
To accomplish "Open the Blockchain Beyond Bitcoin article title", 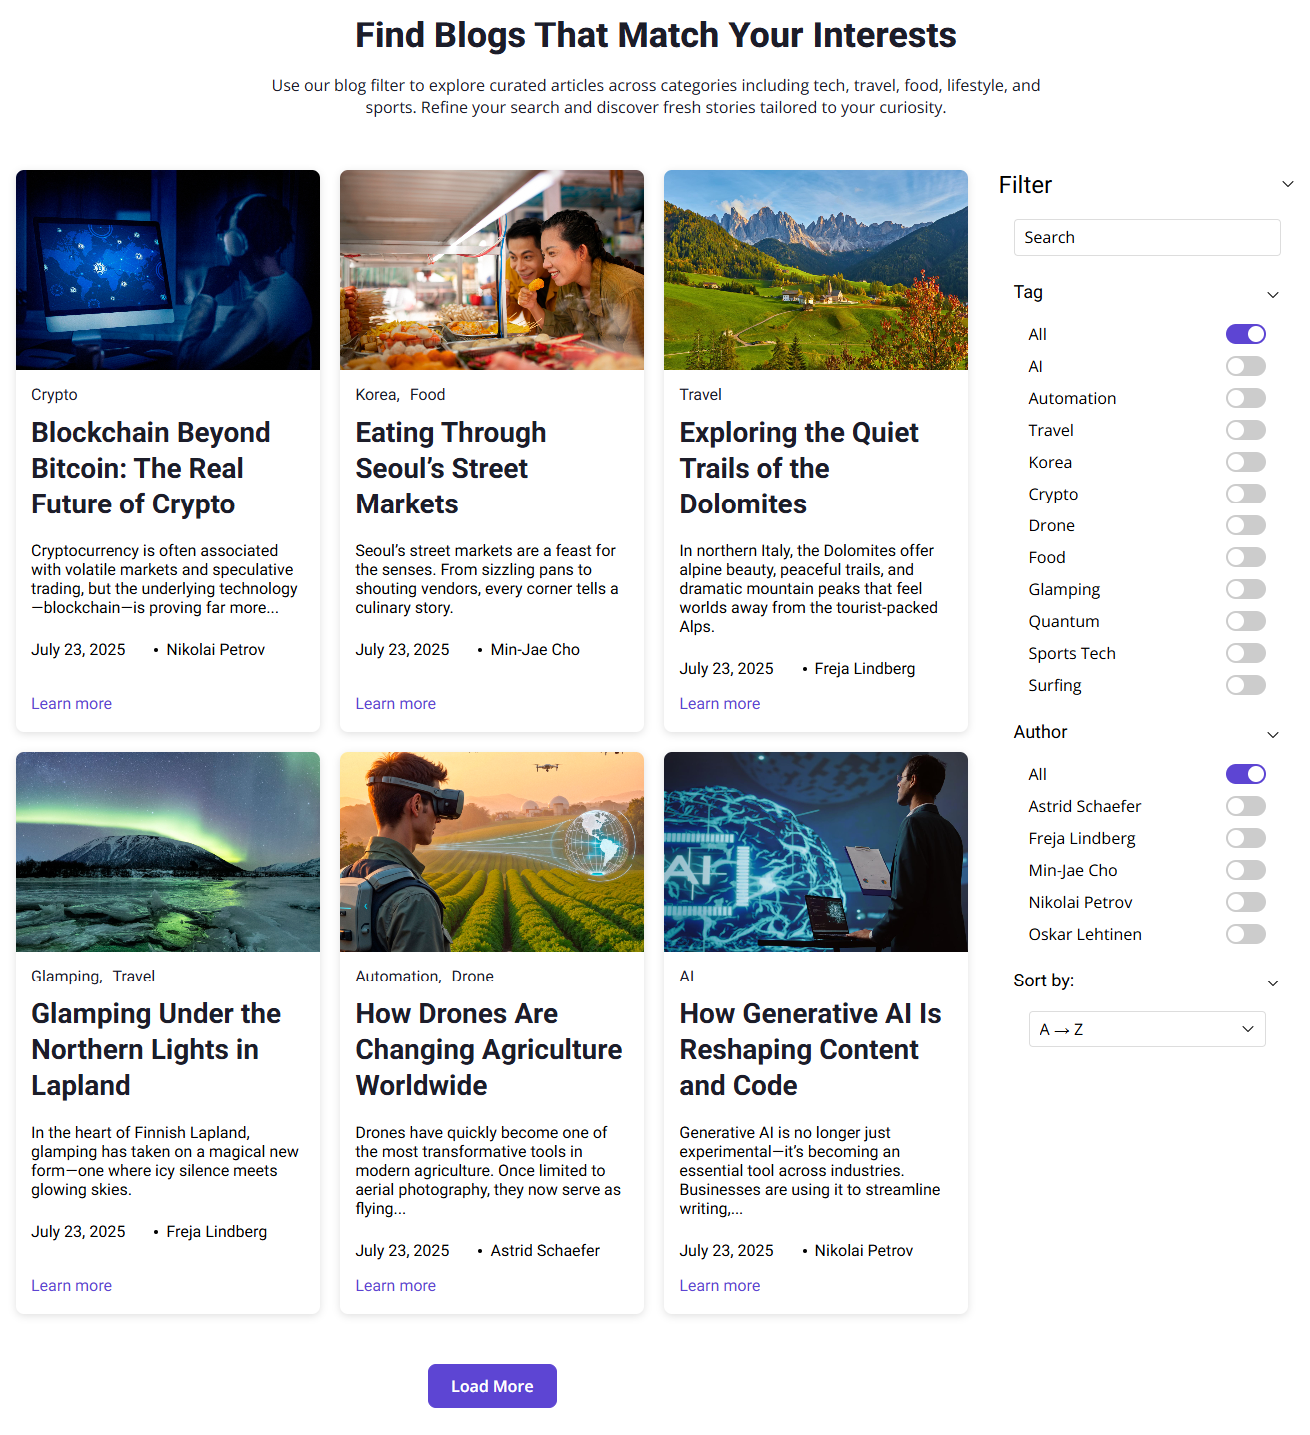I will coord(150,468).
